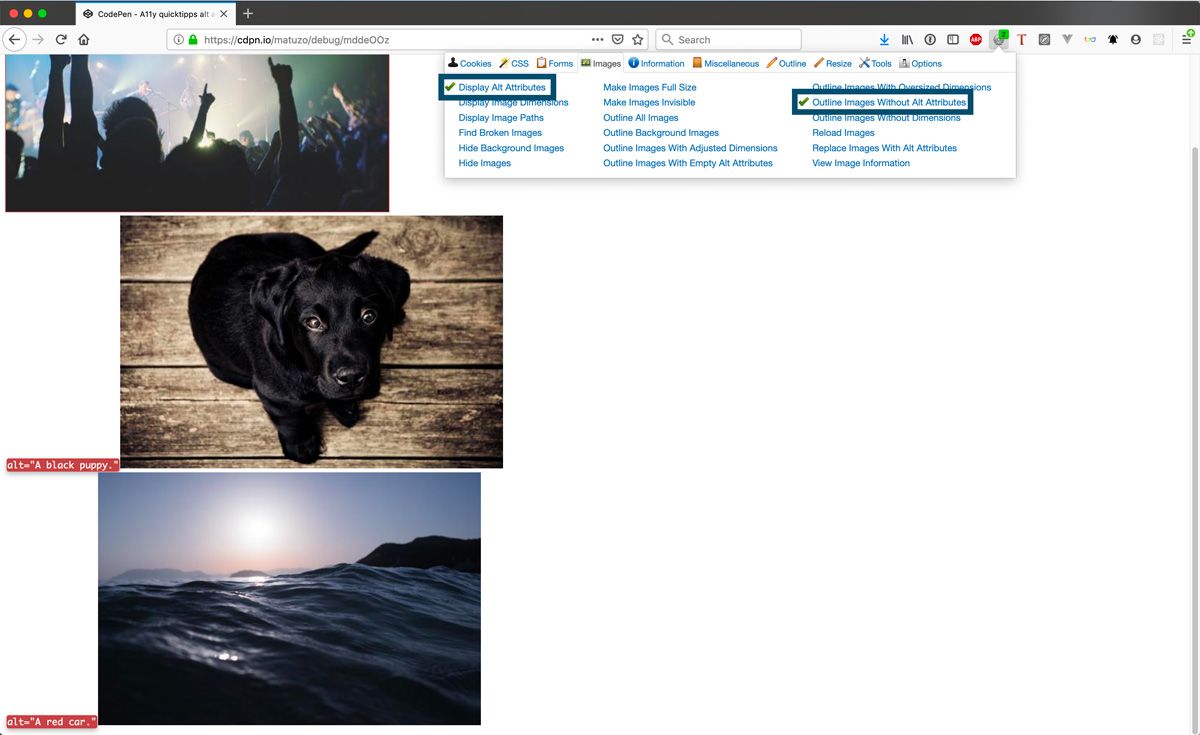The height and width of the screenshot is (735, 1200).
Task: Toggle Outline All Images
Action: [x=641, y=118]
